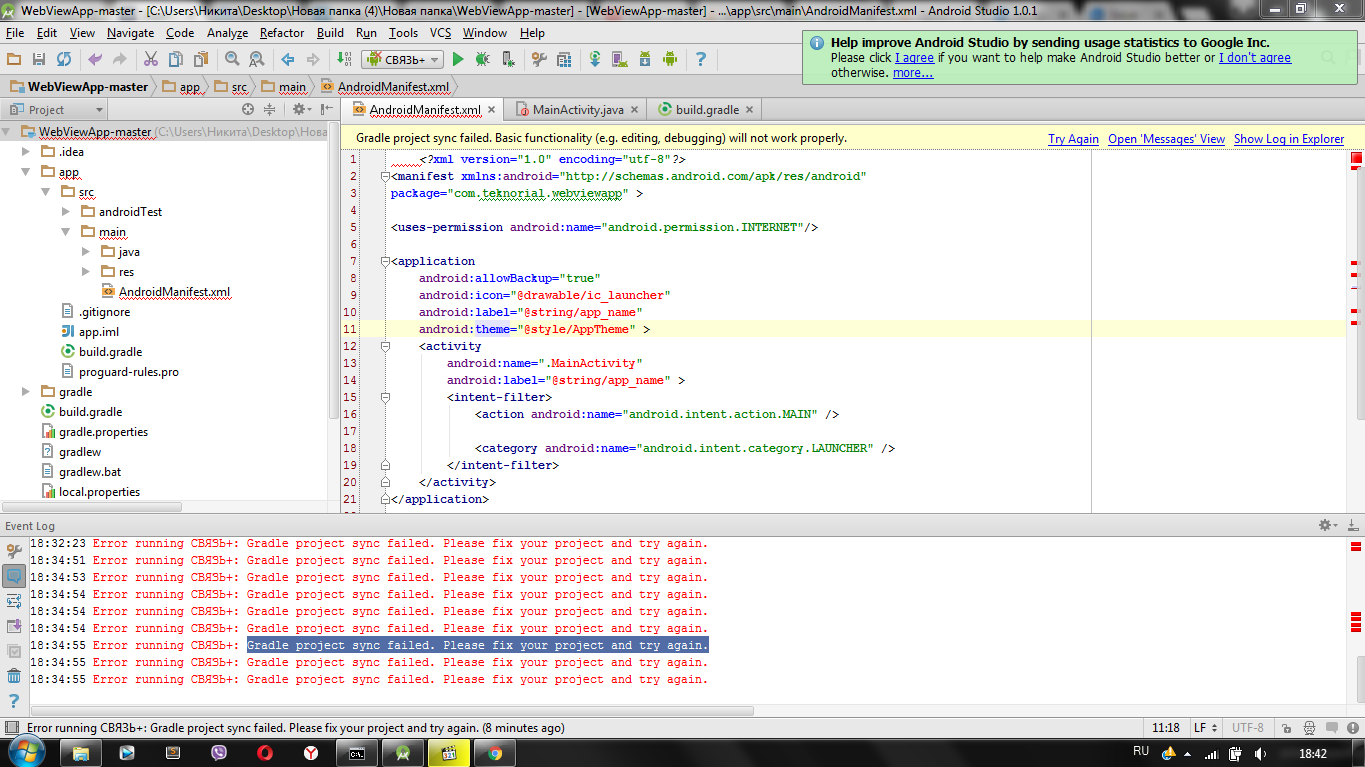Copy selection with toolbar copy icon

[176, 60]
